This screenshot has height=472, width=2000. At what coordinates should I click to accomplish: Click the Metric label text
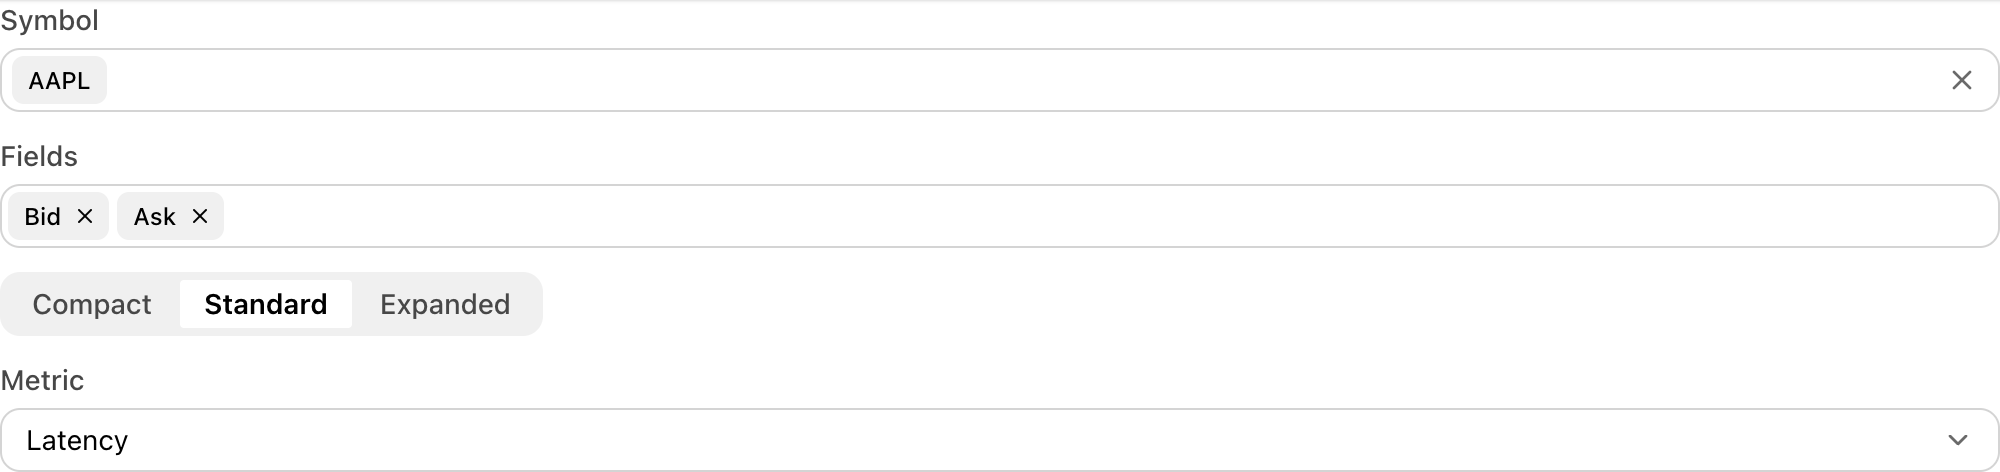point(42,380)
